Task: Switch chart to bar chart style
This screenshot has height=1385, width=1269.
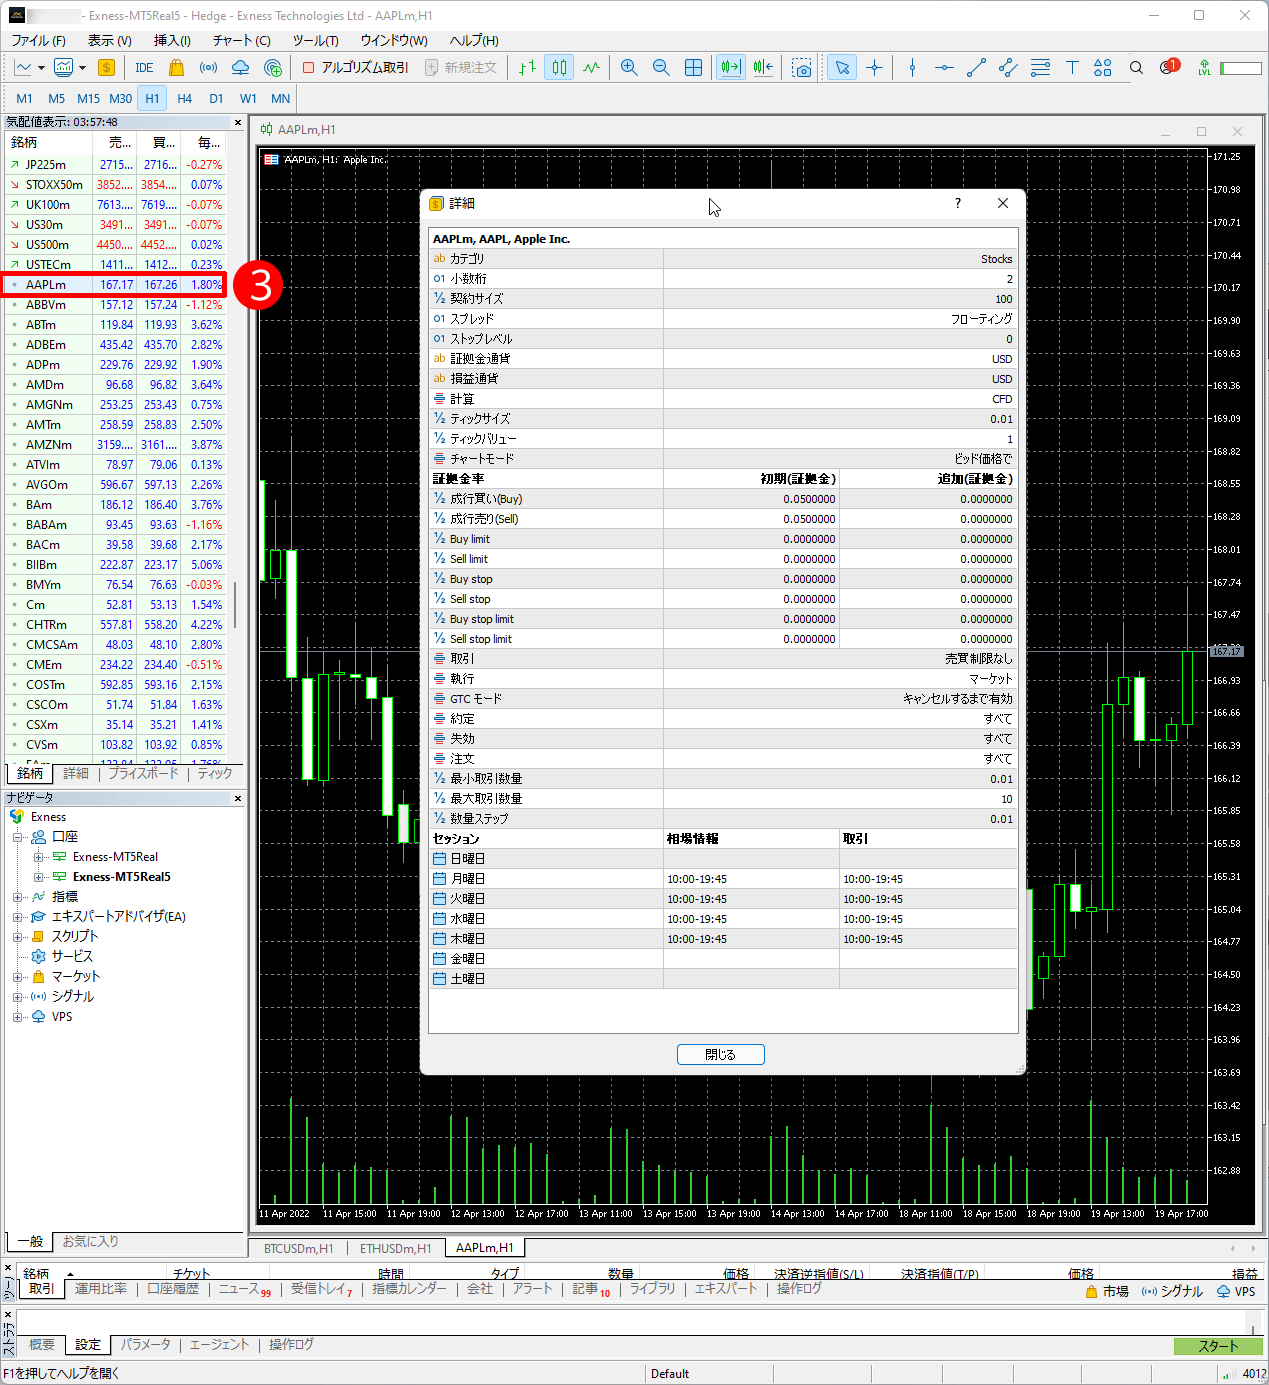Action: pos(527,67)
